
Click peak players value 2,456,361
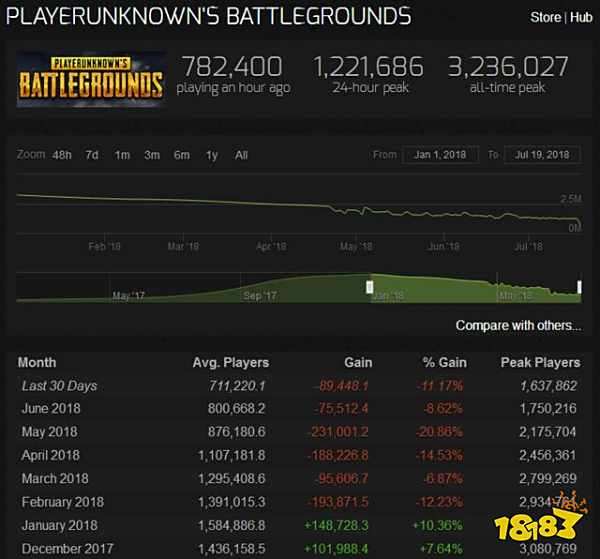pos(548,455)
